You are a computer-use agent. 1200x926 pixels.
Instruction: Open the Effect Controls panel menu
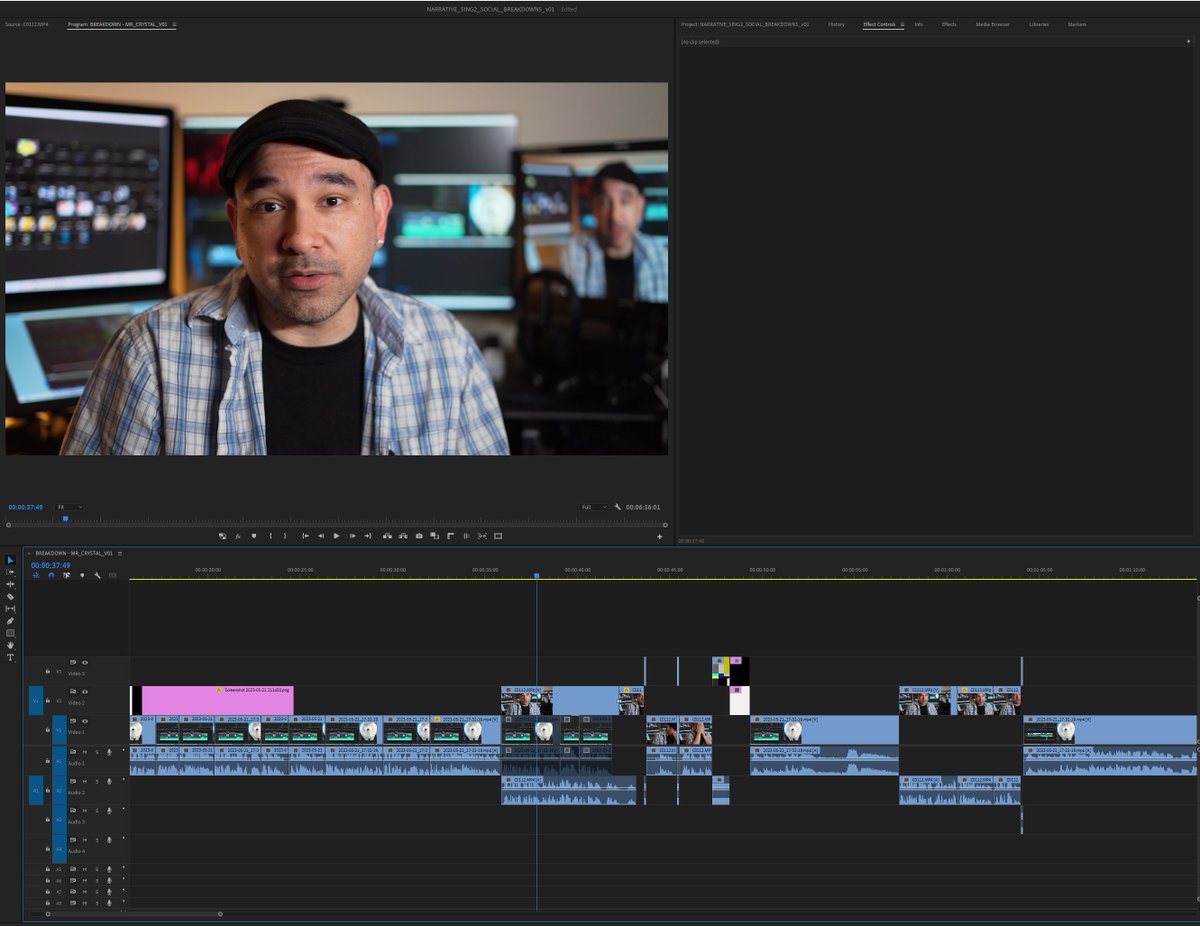(x=902, y=24)
